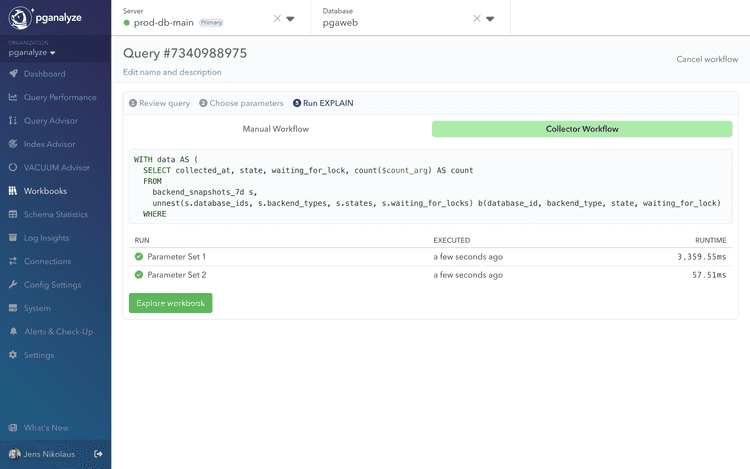Click the Schema Statistics icon
The height and width of the screenshot is (469, 750).
13,214
